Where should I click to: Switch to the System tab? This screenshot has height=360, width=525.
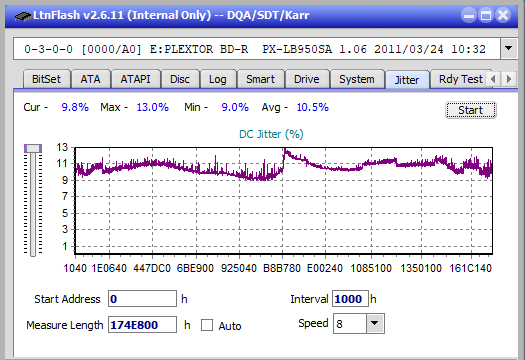tap(357, 79)
